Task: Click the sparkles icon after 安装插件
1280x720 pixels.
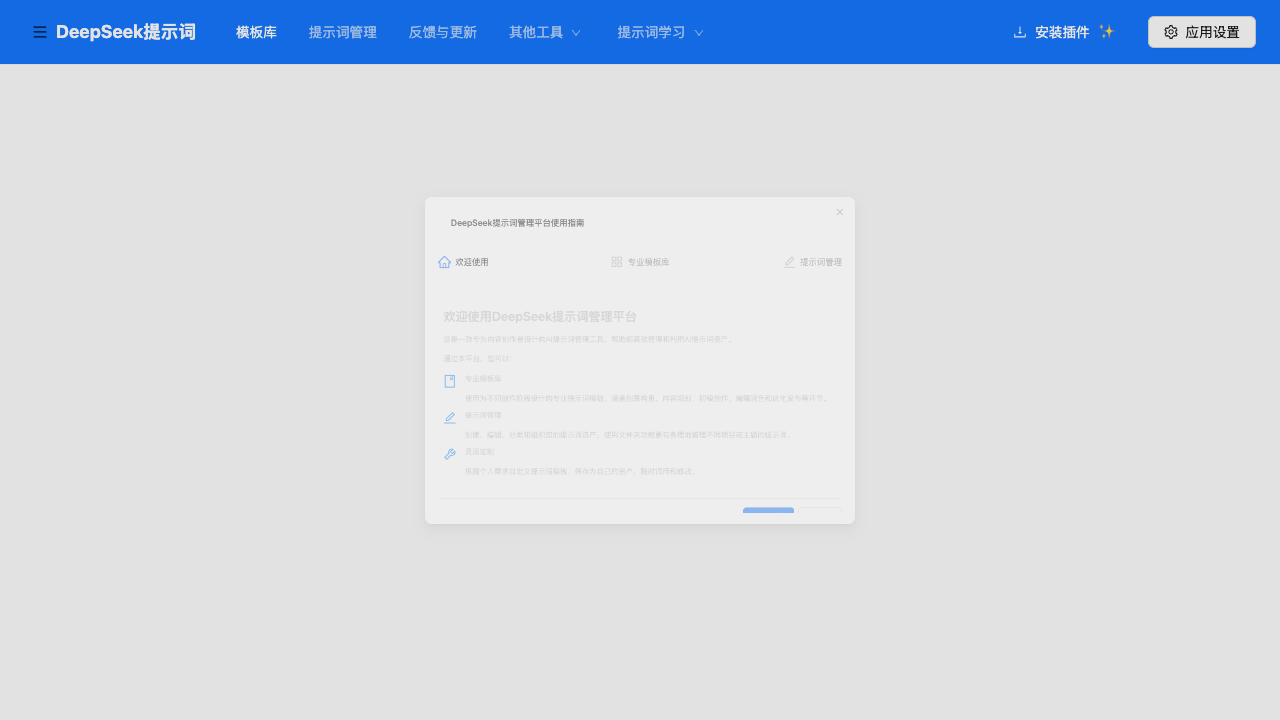Action: click(x=1106, y=32)
